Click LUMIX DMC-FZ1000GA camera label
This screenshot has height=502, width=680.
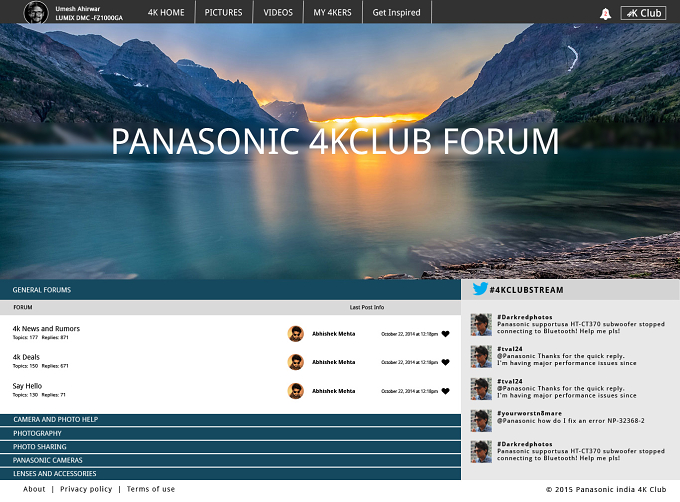click(x=89, y=18)
